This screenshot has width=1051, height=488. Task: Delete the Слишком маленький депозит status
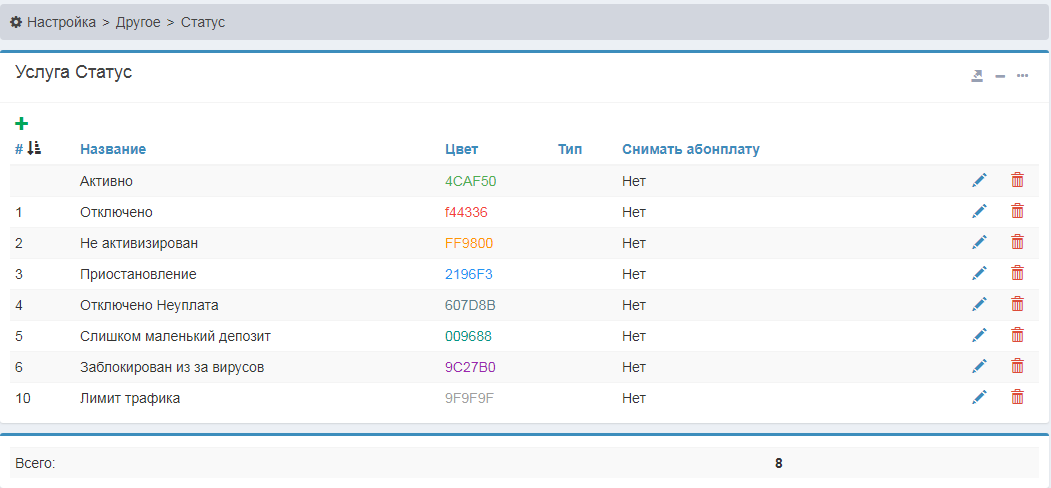[1017, 335]
